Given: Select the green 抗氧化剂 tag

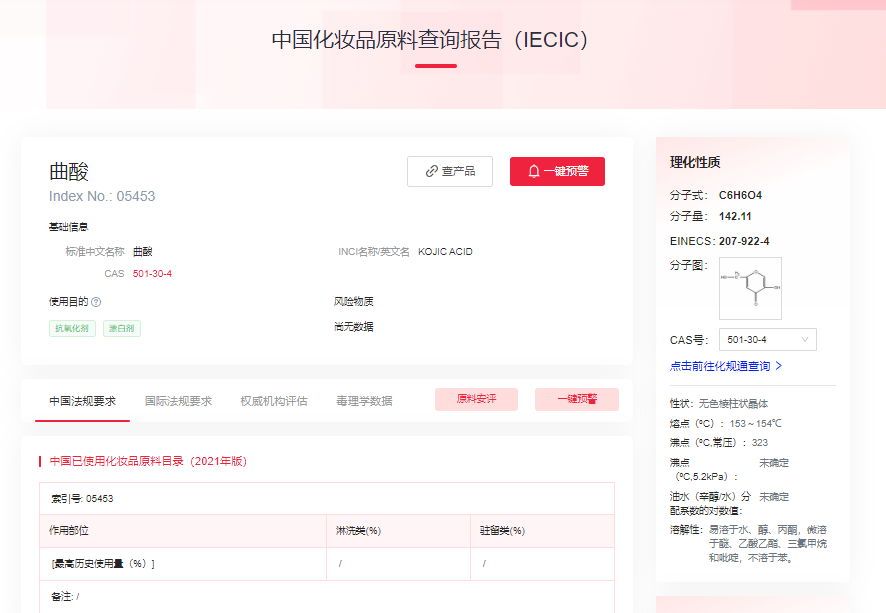Looking at the screenshot, I should tap(71, 328).
